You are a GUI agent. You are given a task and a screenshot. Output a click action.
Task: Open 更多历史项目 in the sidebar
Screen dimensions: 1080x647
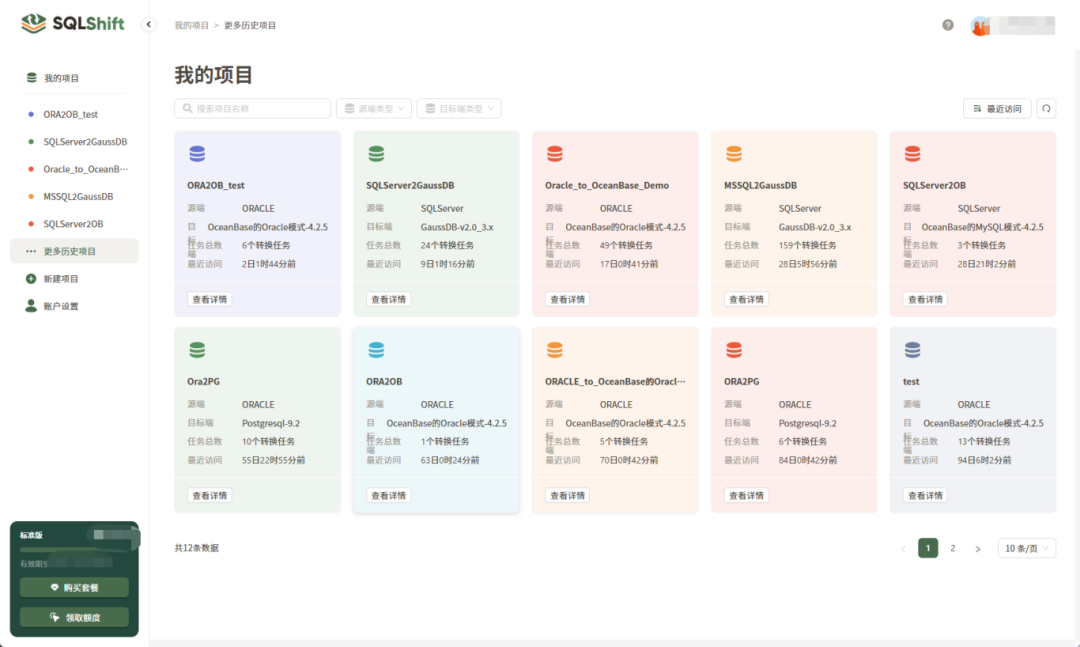point(74,251)
